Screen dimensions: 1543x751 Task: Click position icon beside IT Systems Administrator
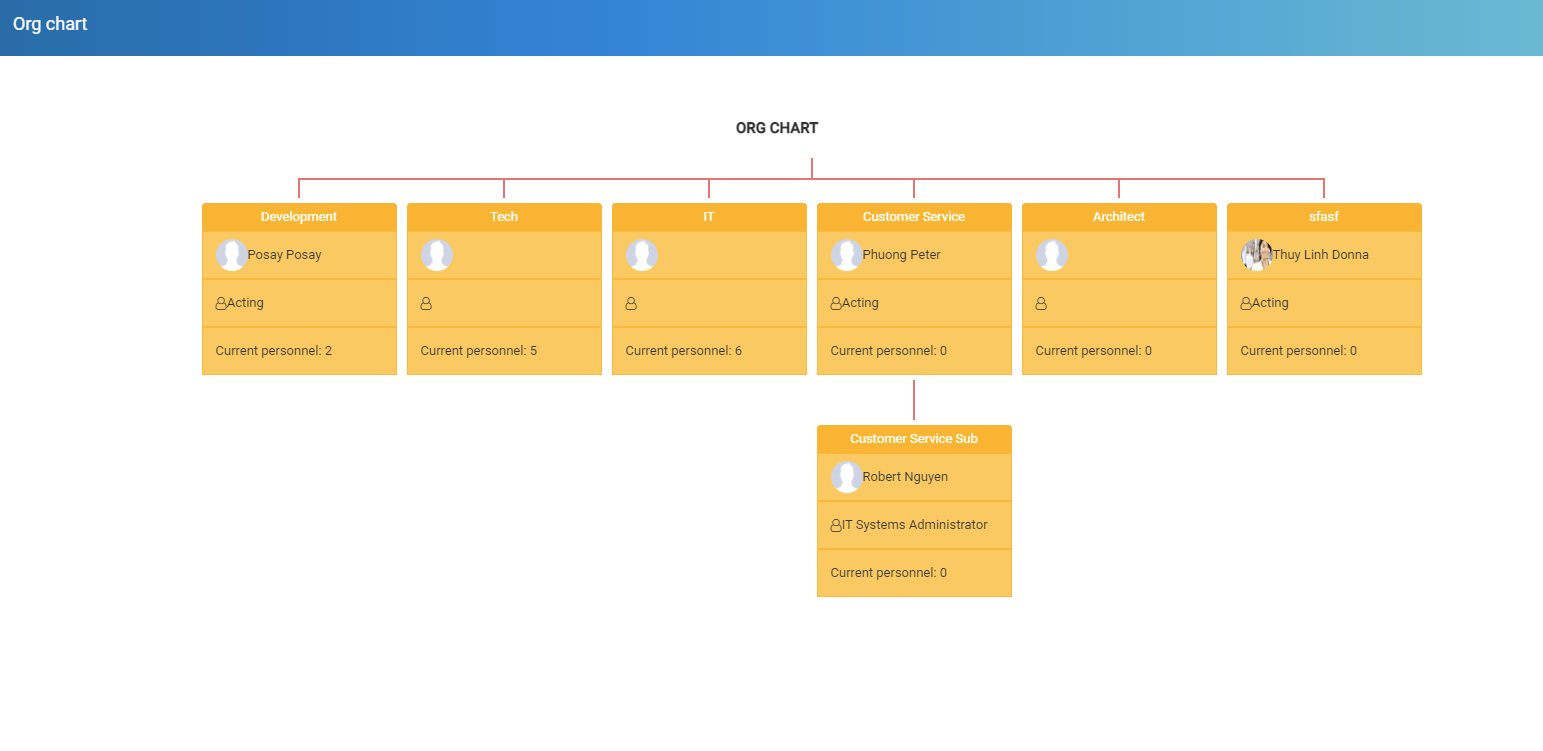pos(836,525)
